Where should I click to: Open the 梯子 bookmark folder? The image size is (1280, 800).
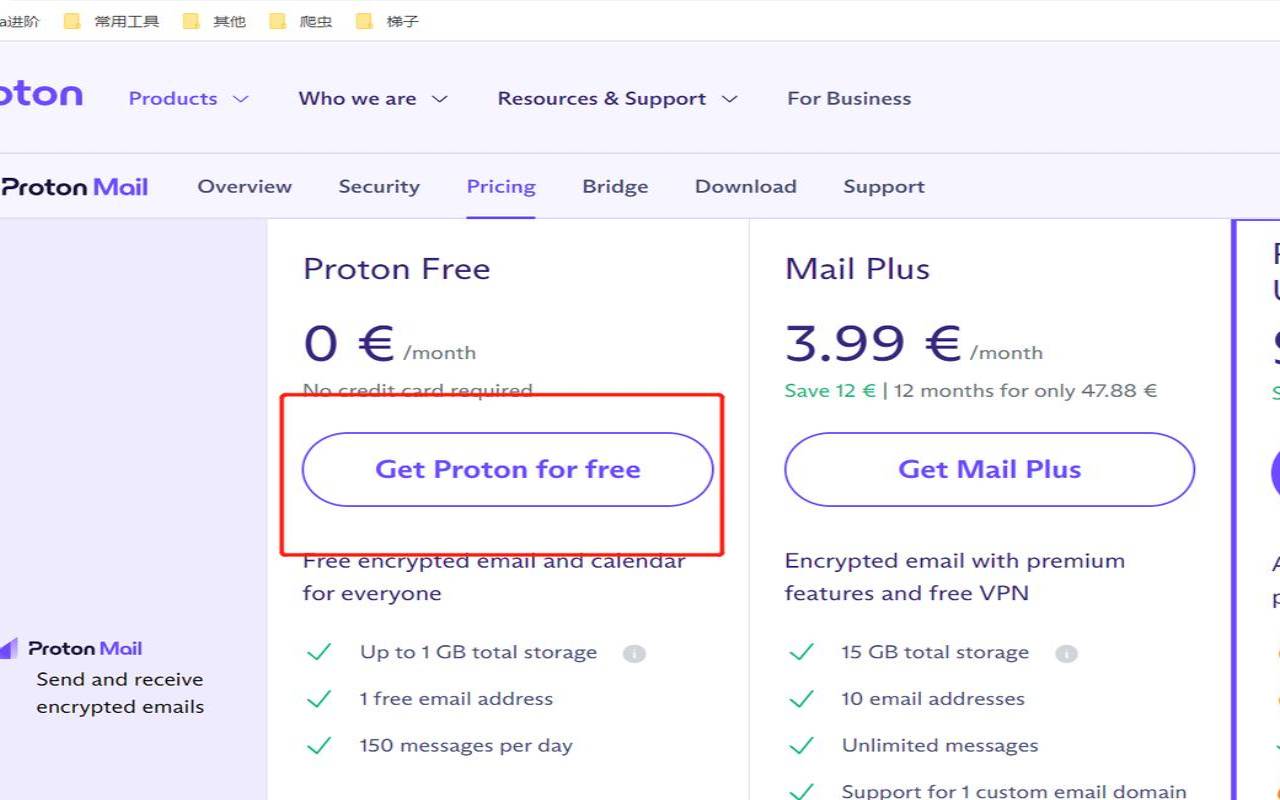(388, 21)
